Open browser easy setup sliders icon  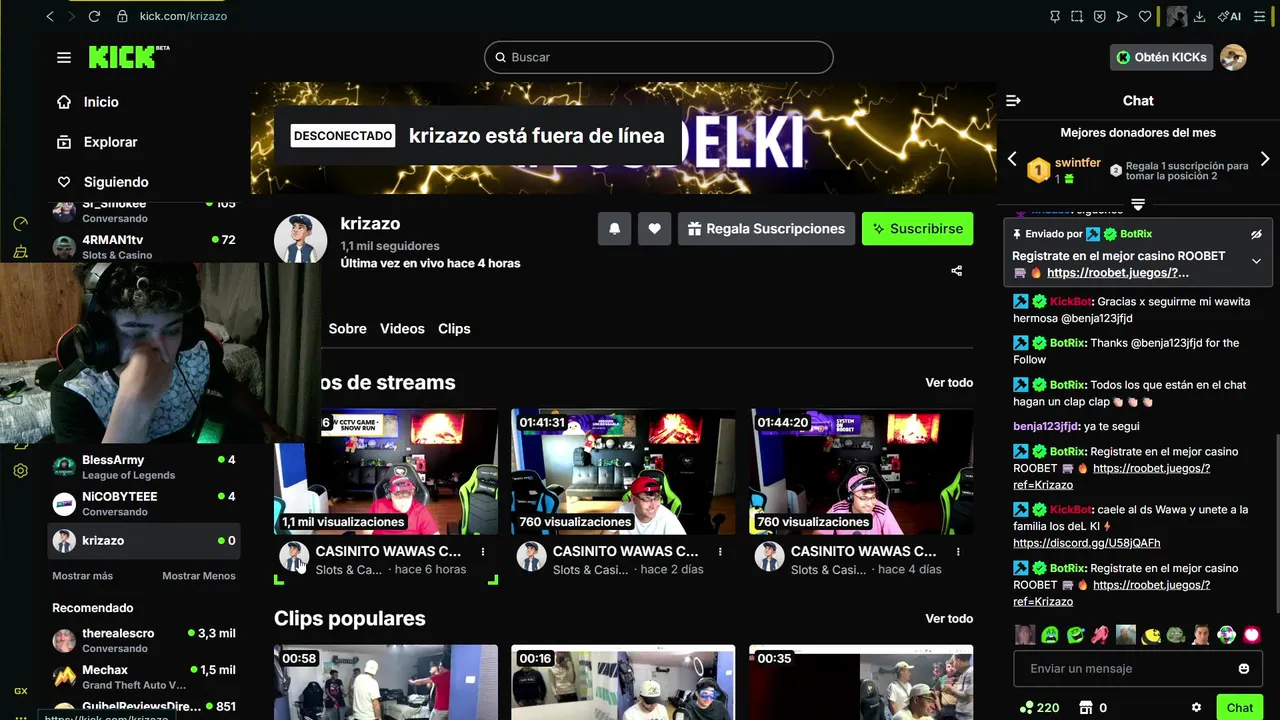coord(1259,16)
